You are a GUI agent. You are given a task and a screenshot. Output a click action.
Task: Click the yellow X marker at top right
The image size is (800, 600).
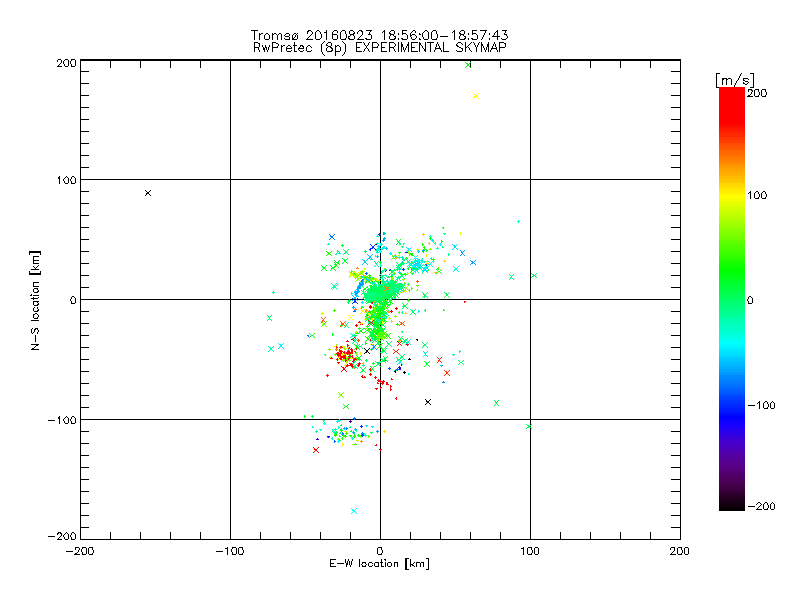[x=476, y=96]
